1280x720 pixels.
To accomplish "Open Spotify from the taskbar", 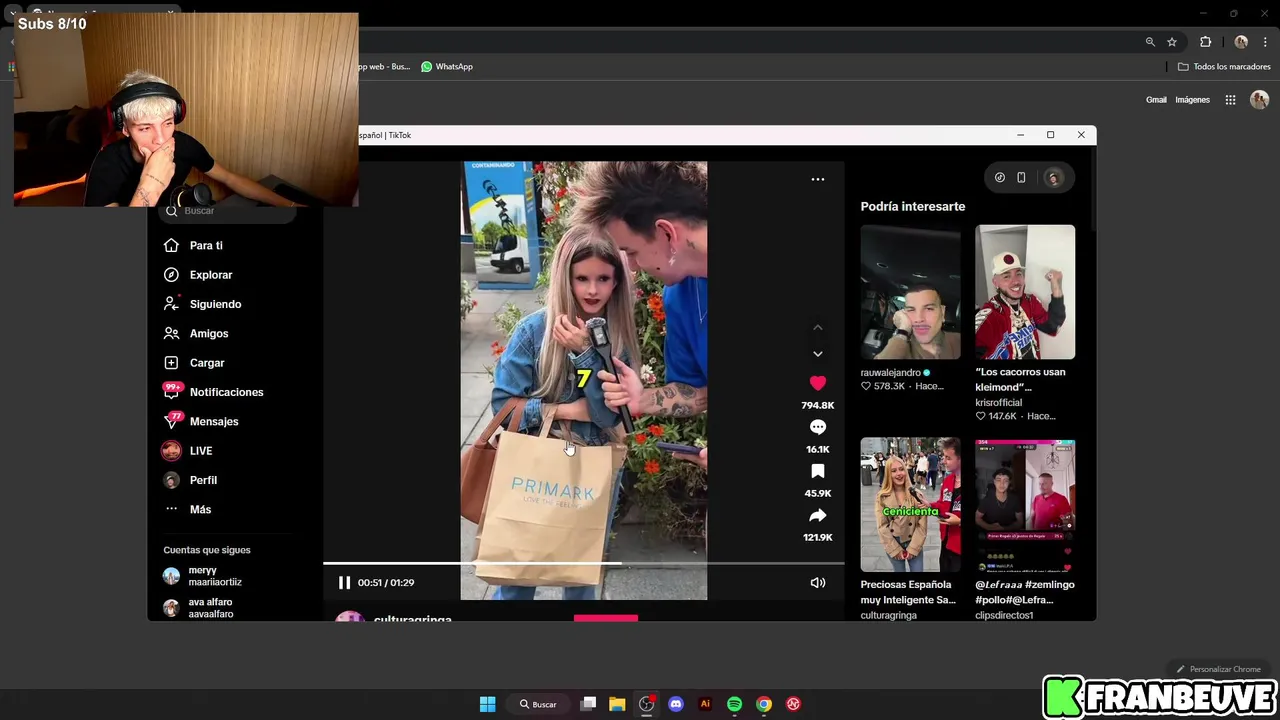I will 734,704.
